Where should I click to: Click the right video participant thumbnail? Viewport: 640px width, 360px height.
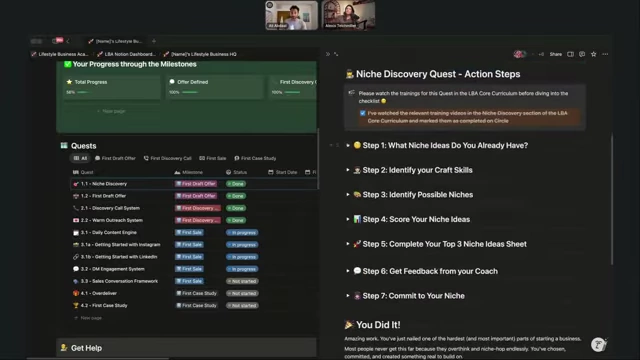pos(348,15)
